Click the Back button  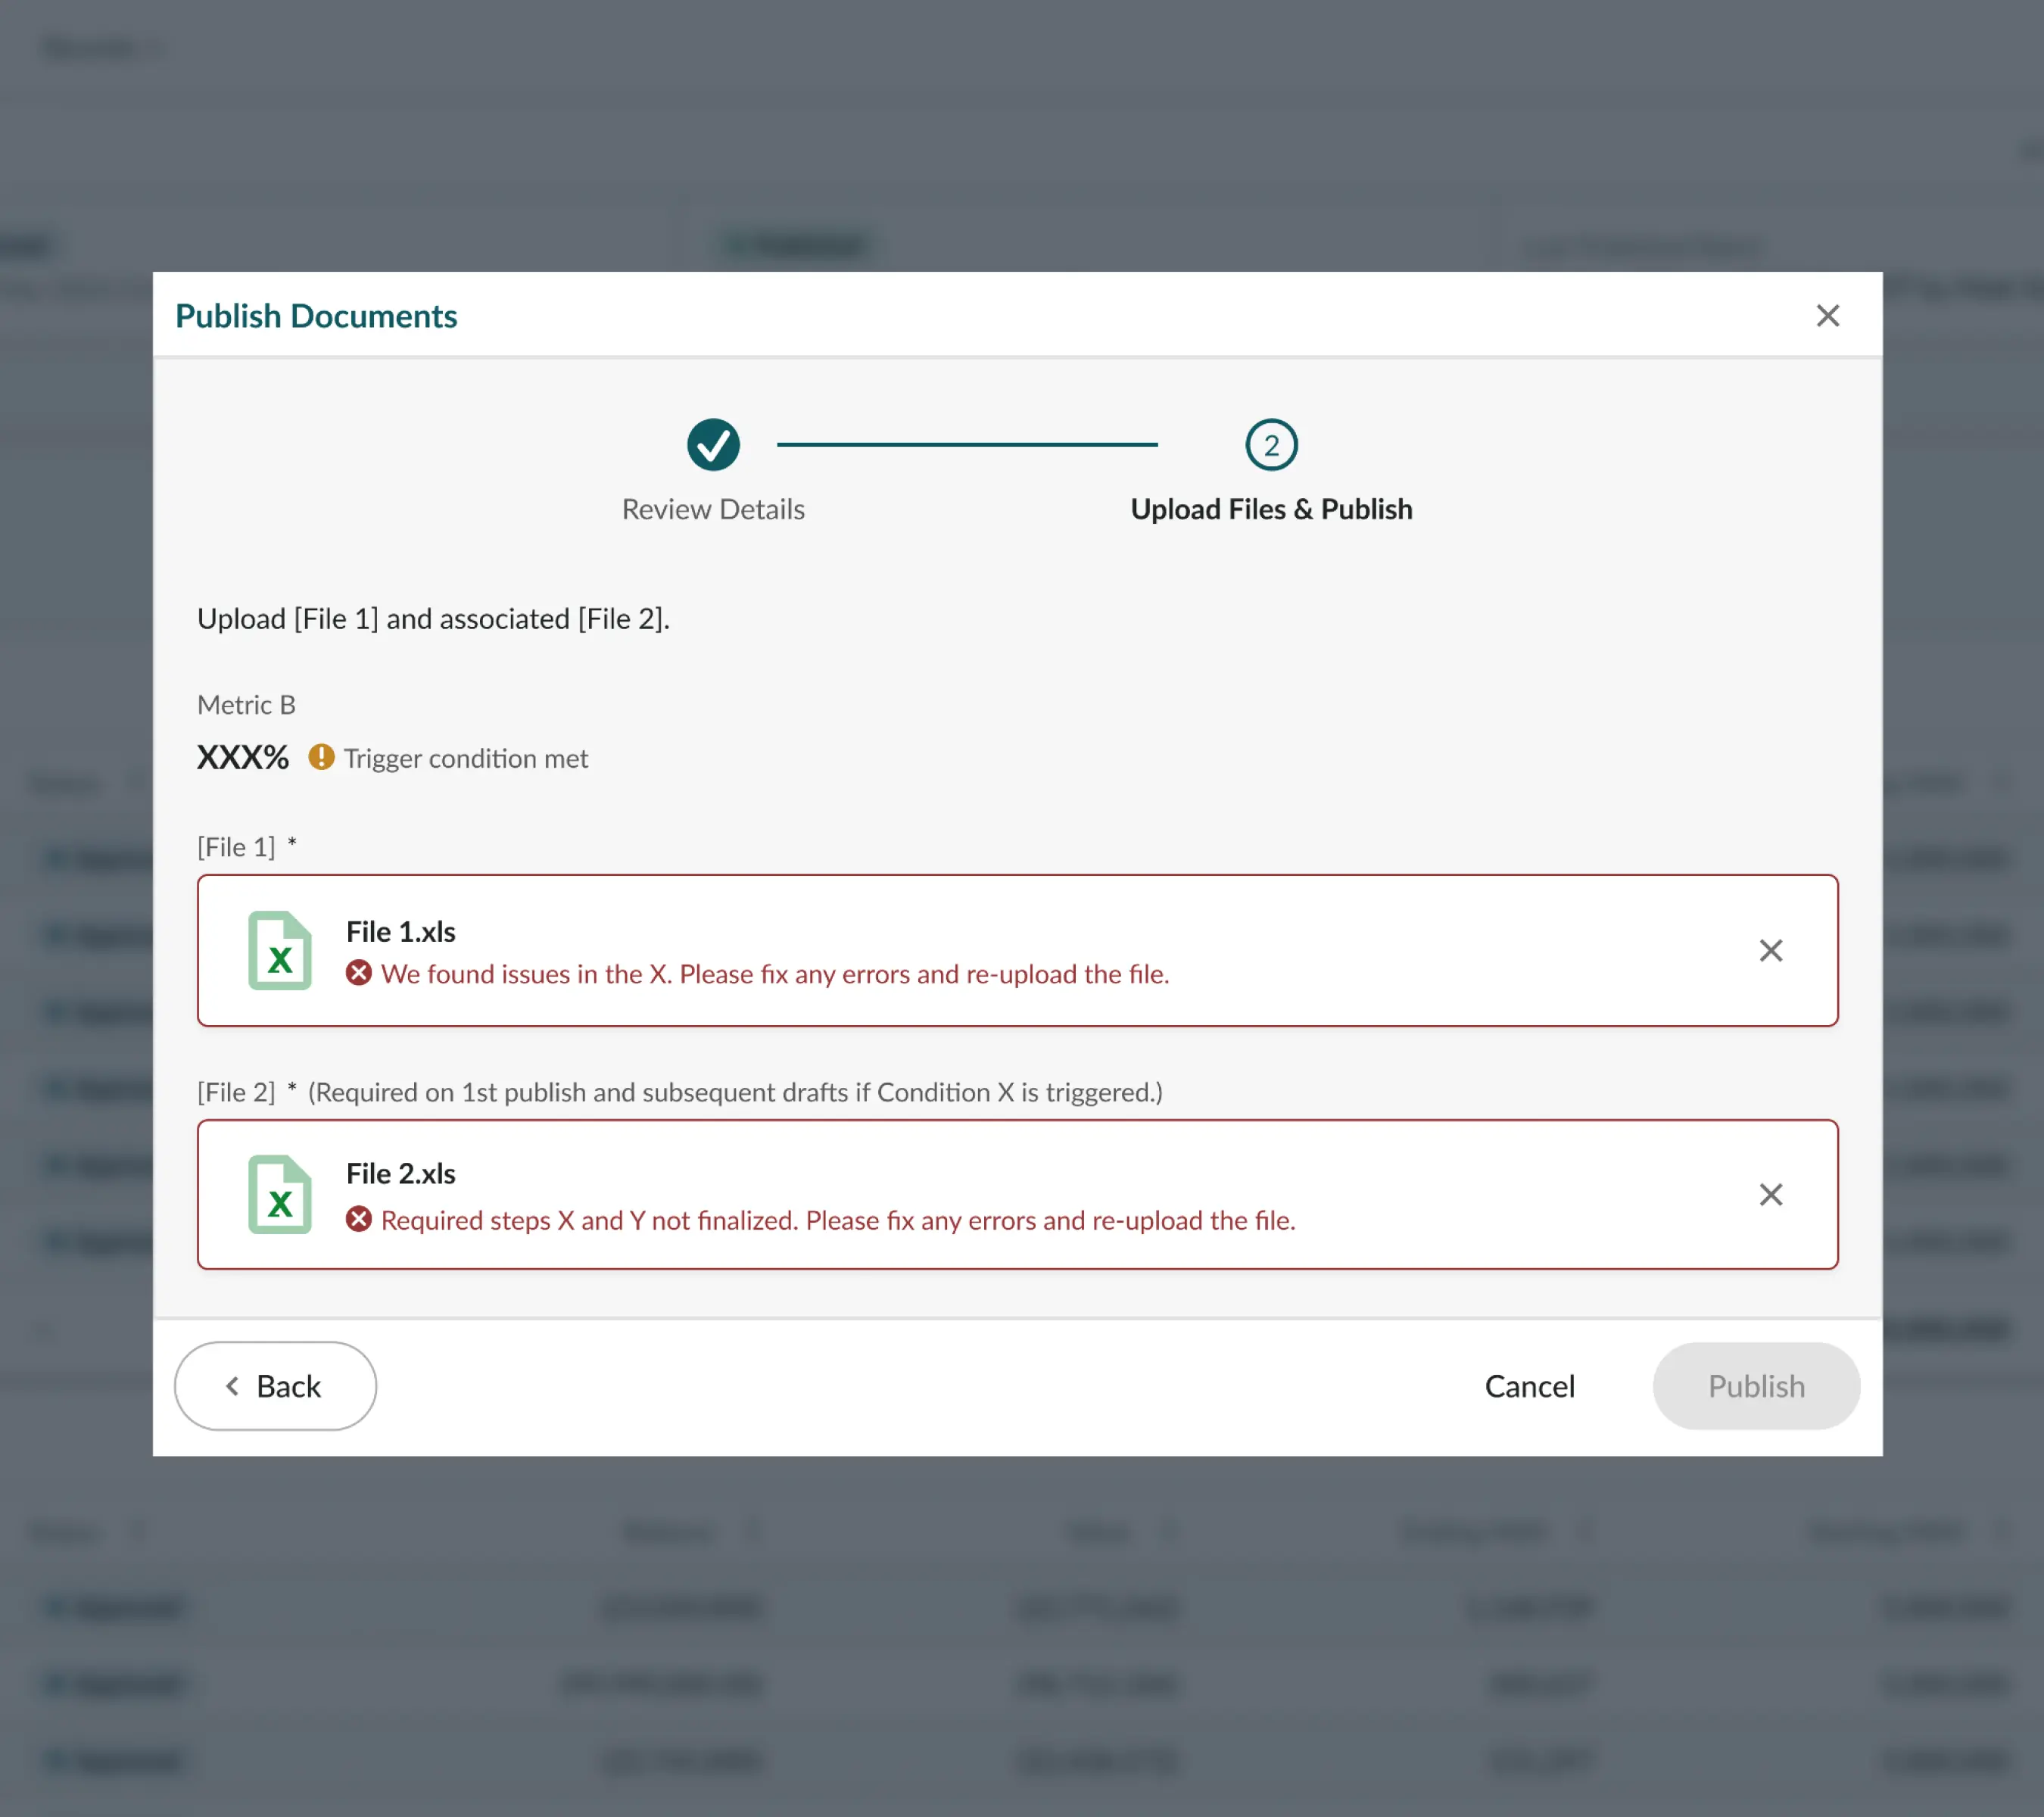275,1386
